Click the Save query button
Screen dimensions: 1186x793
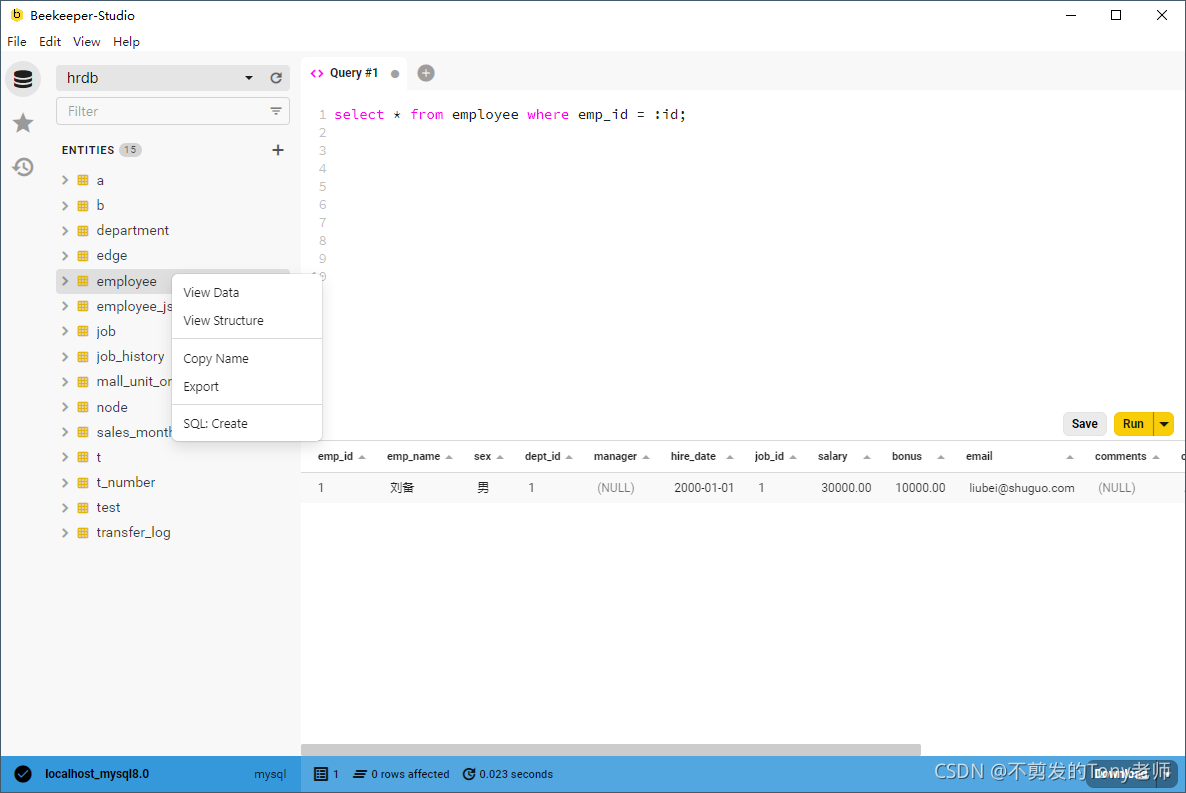1084,424
